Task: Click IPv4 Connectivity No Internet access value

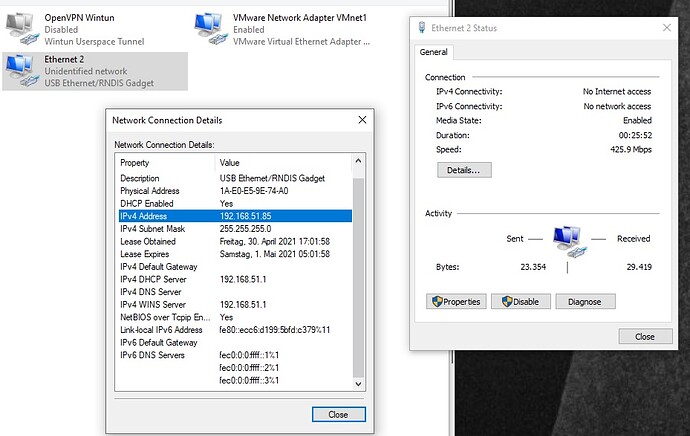Action: pos(617,92)
